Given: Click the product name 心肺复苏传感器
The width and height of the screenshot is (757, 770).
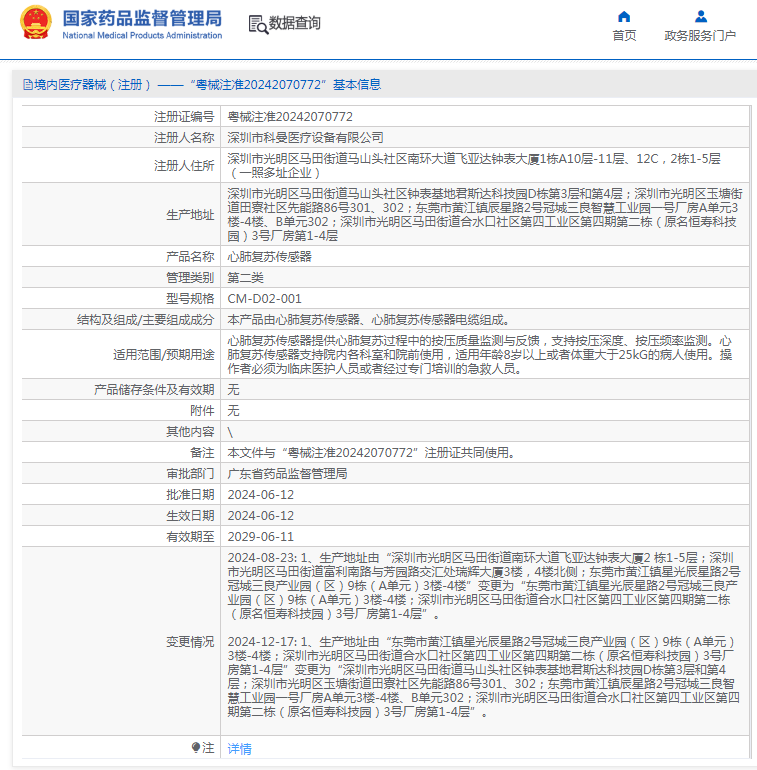Looking at the screenshot, I should click(270, 257).
